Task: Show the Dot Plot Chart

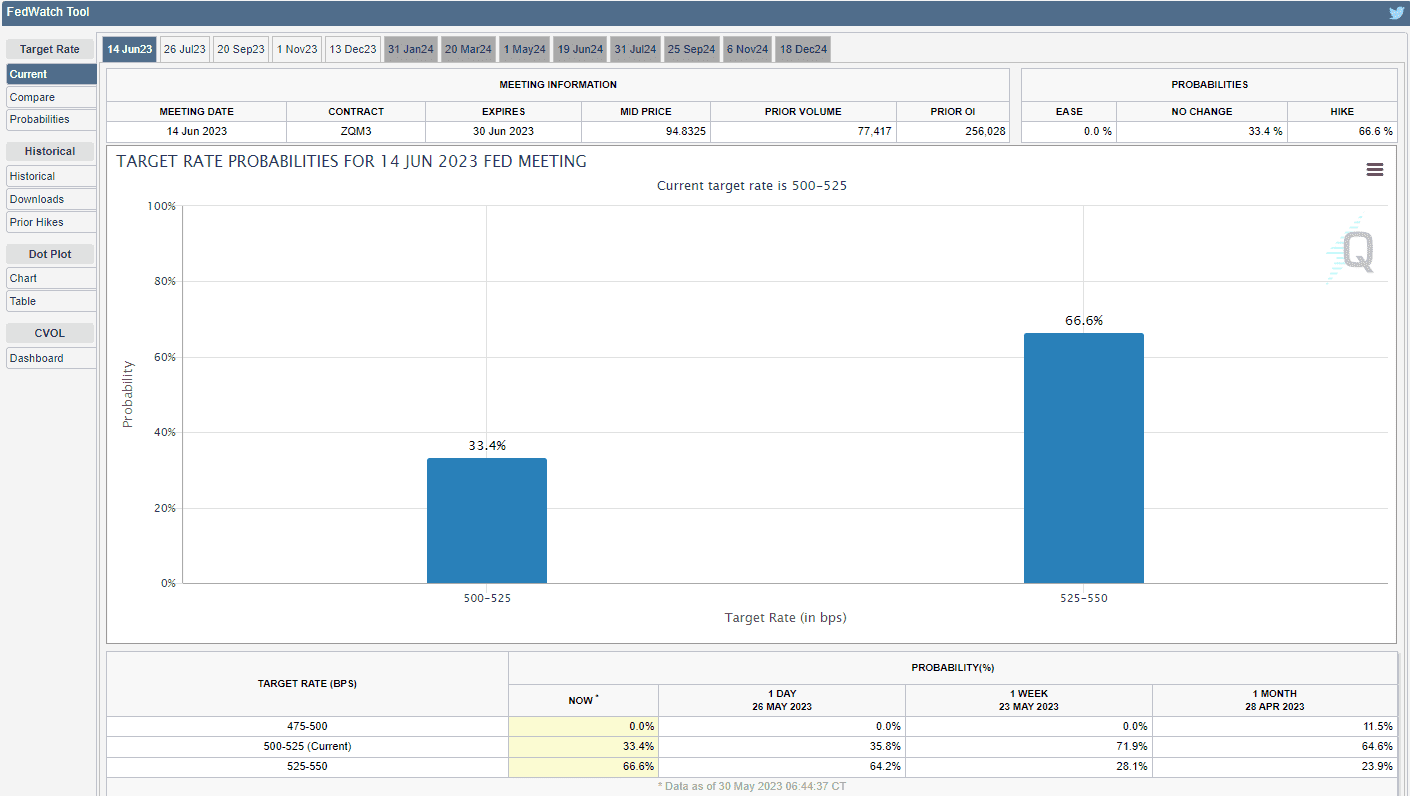Action: point(51,278)
